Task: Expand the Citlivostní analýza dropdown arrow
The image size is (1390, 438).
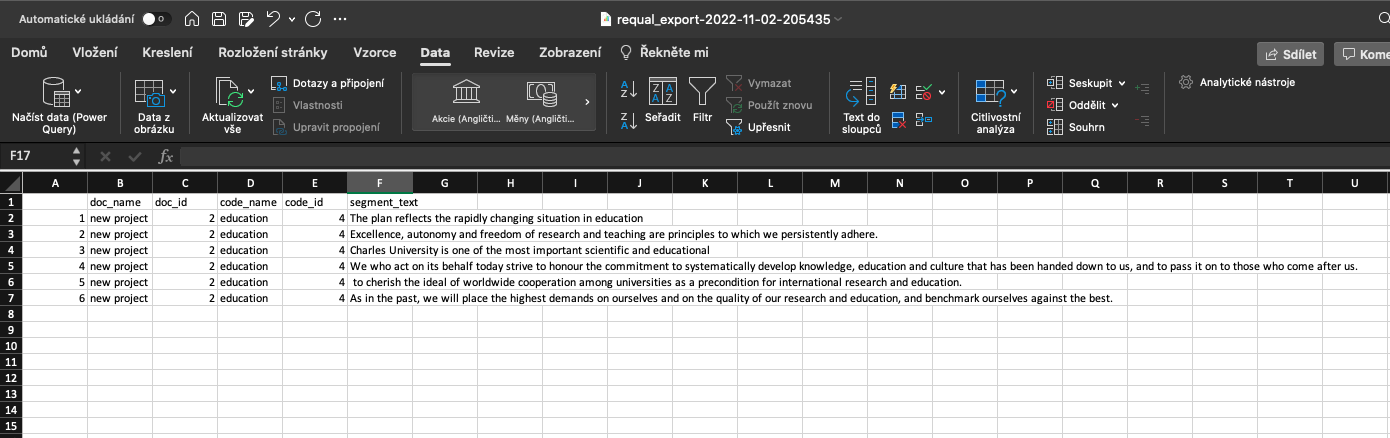Action: pyautogui.click(x=1014, y=92)
